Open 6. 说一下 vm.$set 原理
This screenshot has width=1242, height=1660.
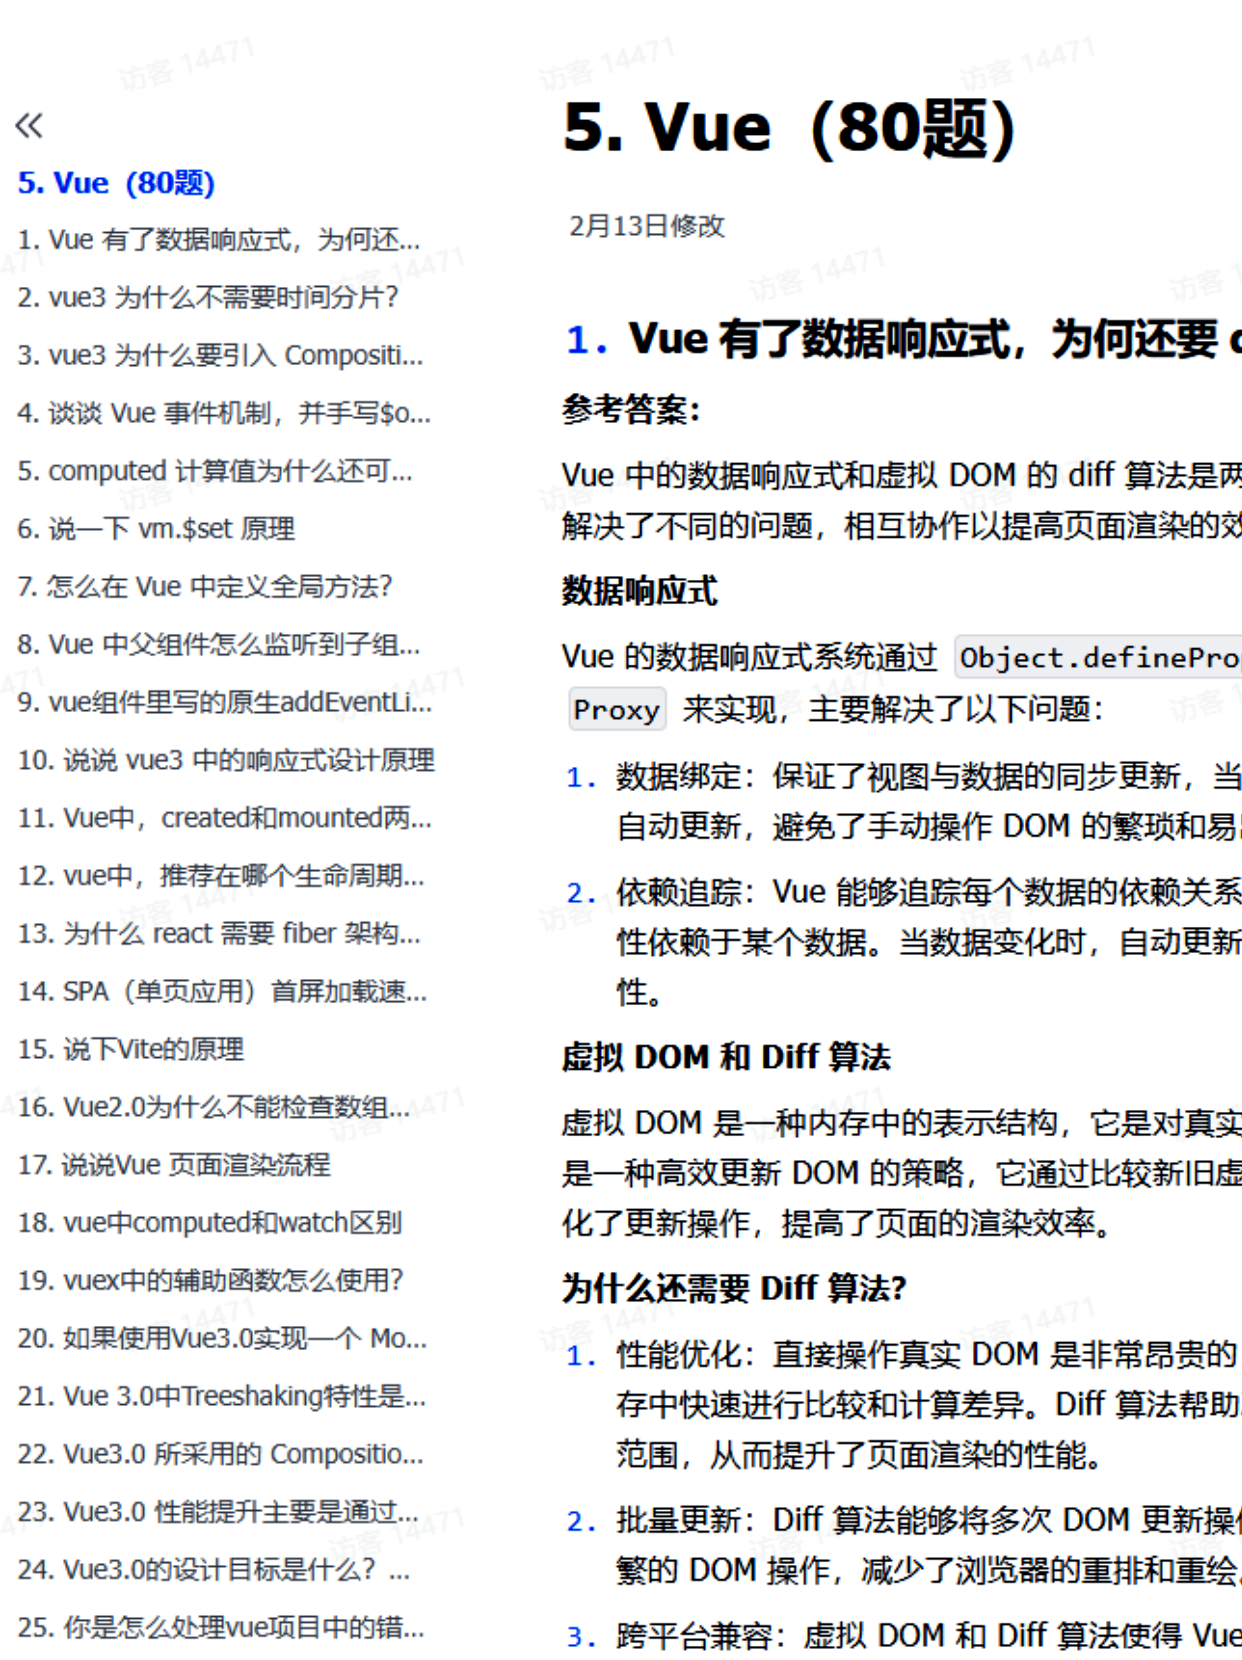[x=156, y=528]
